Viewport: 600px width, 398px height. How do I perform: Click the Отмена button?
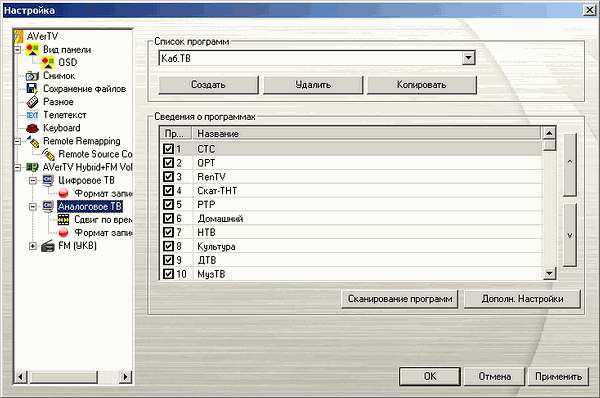click(494, 377)
